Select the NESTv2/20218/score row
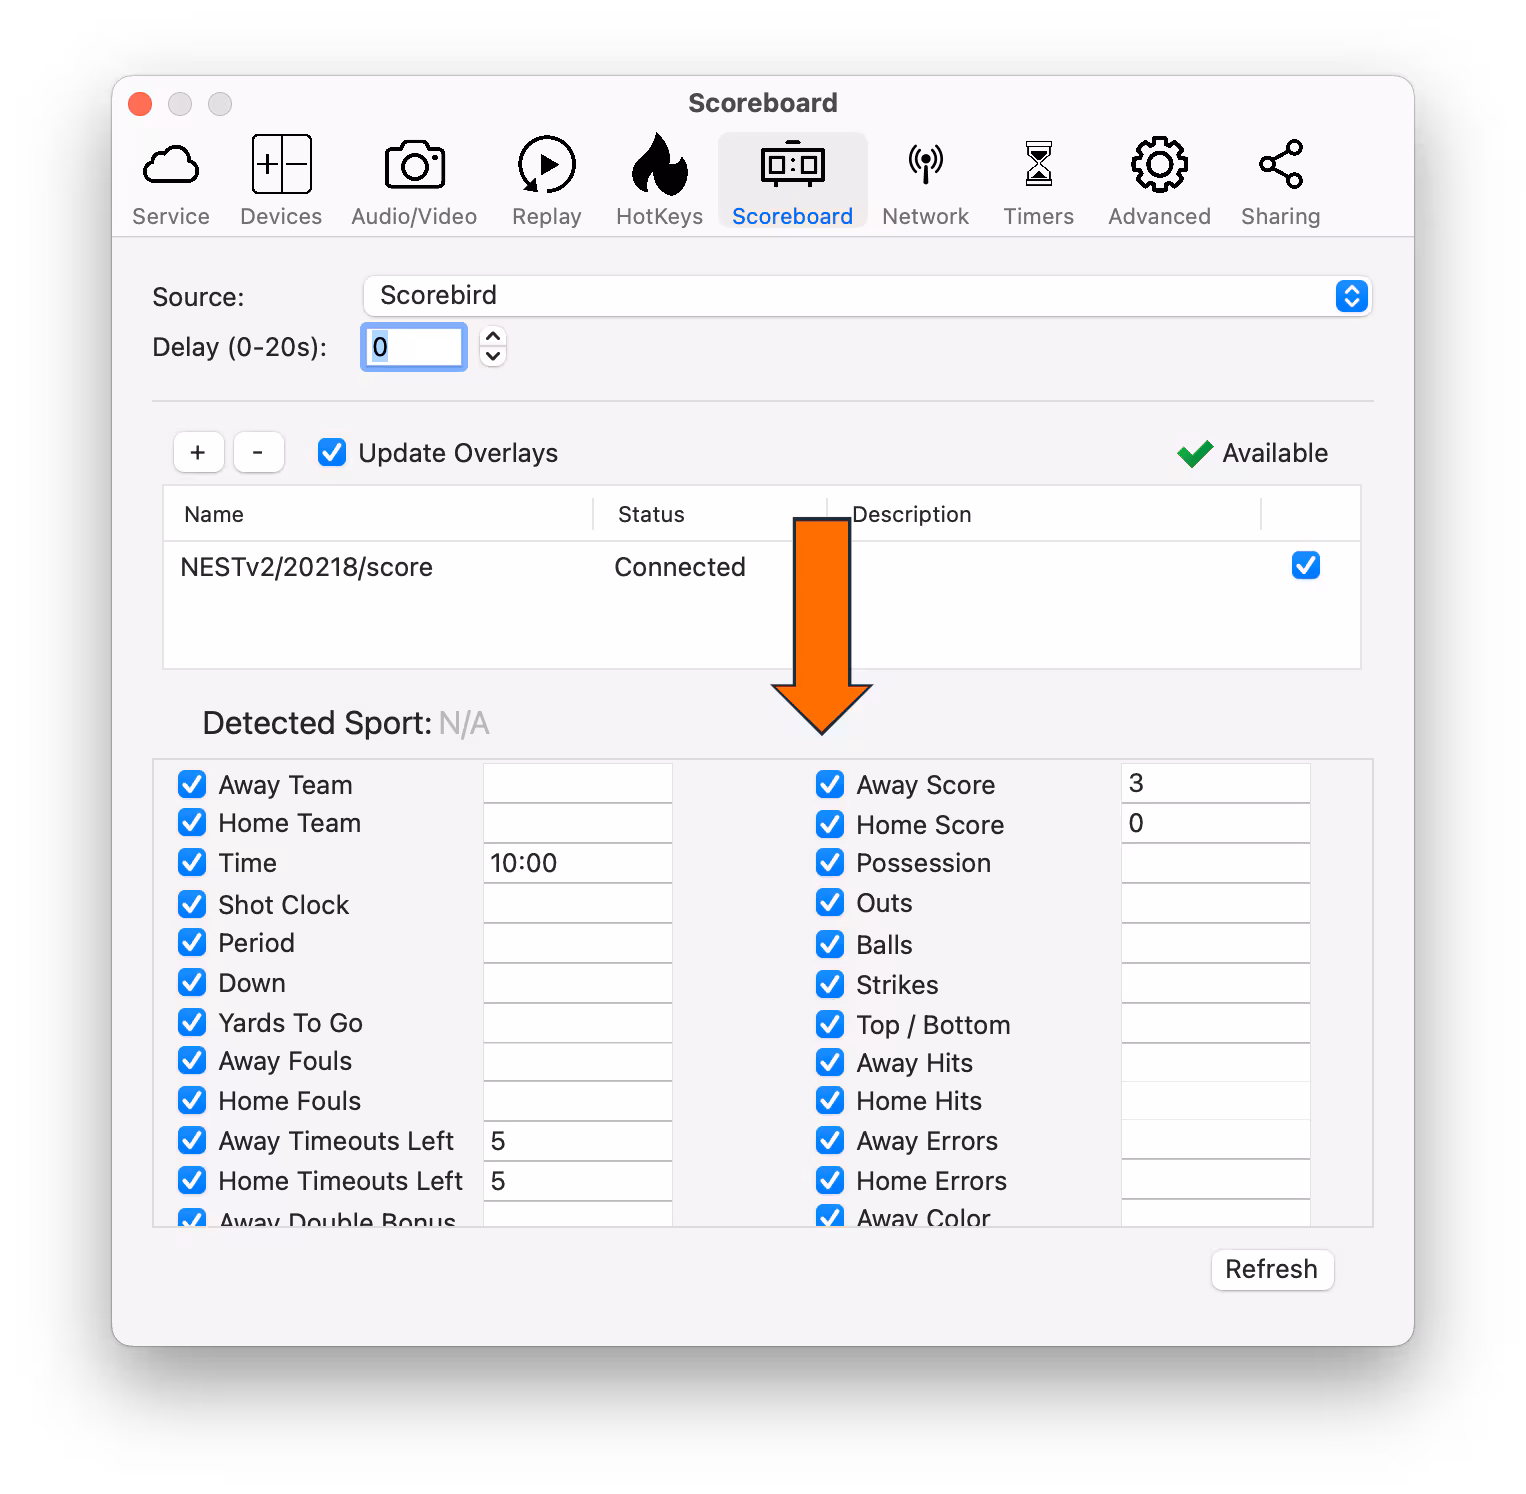 [x=761, y=567]
